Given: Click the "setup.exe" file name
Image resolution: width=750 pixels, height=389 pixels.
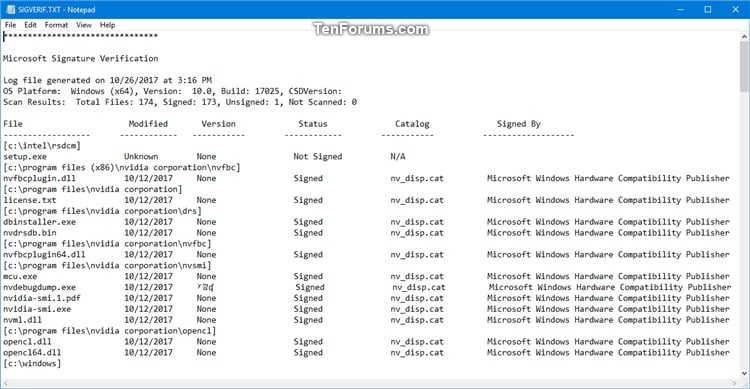Looking at the screenshot, I should tap(25, 156).
